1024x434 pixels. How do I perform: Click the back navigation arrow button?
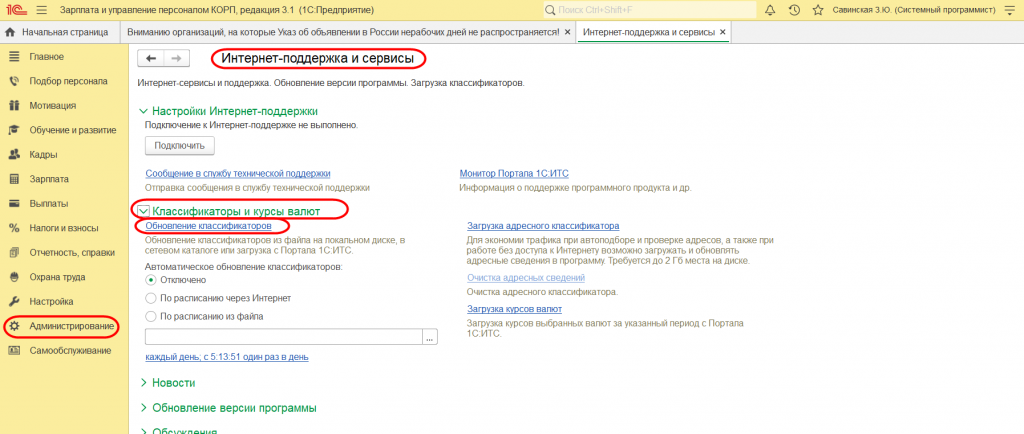click(154, 59)
